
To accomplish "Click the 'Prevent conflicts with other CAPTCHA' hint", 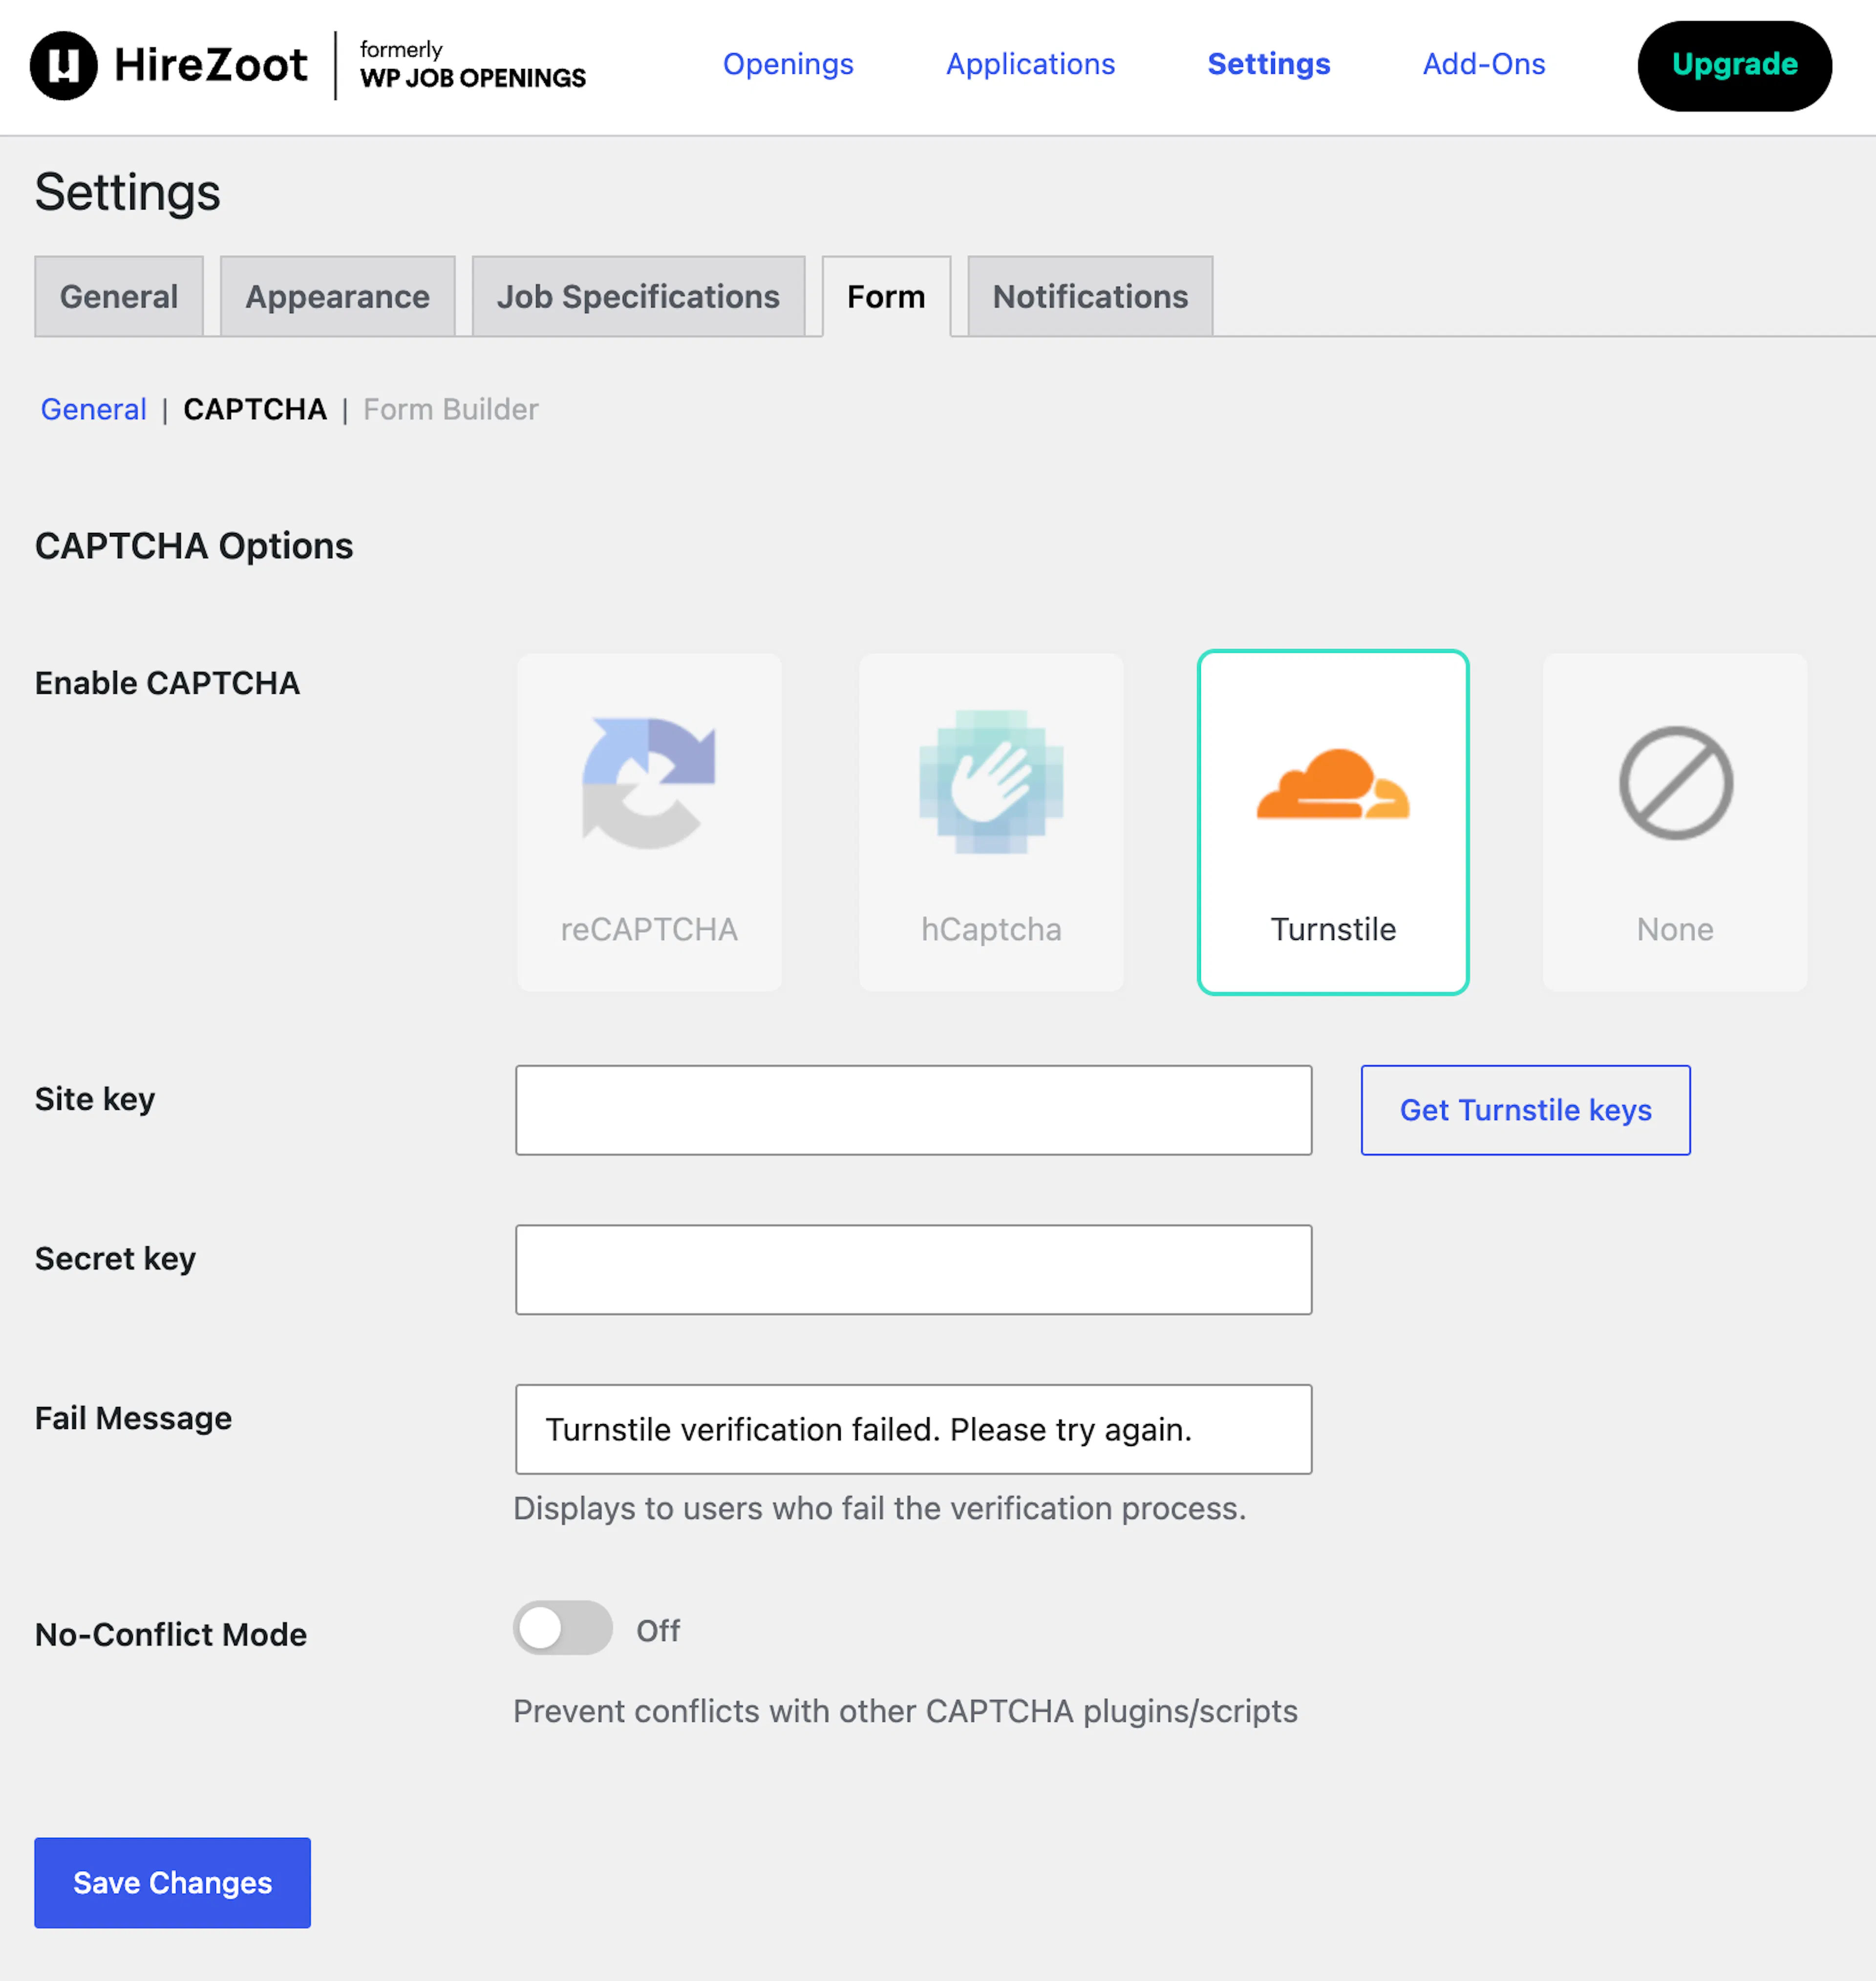I will pyautogui.click(x=905, y=1712).
